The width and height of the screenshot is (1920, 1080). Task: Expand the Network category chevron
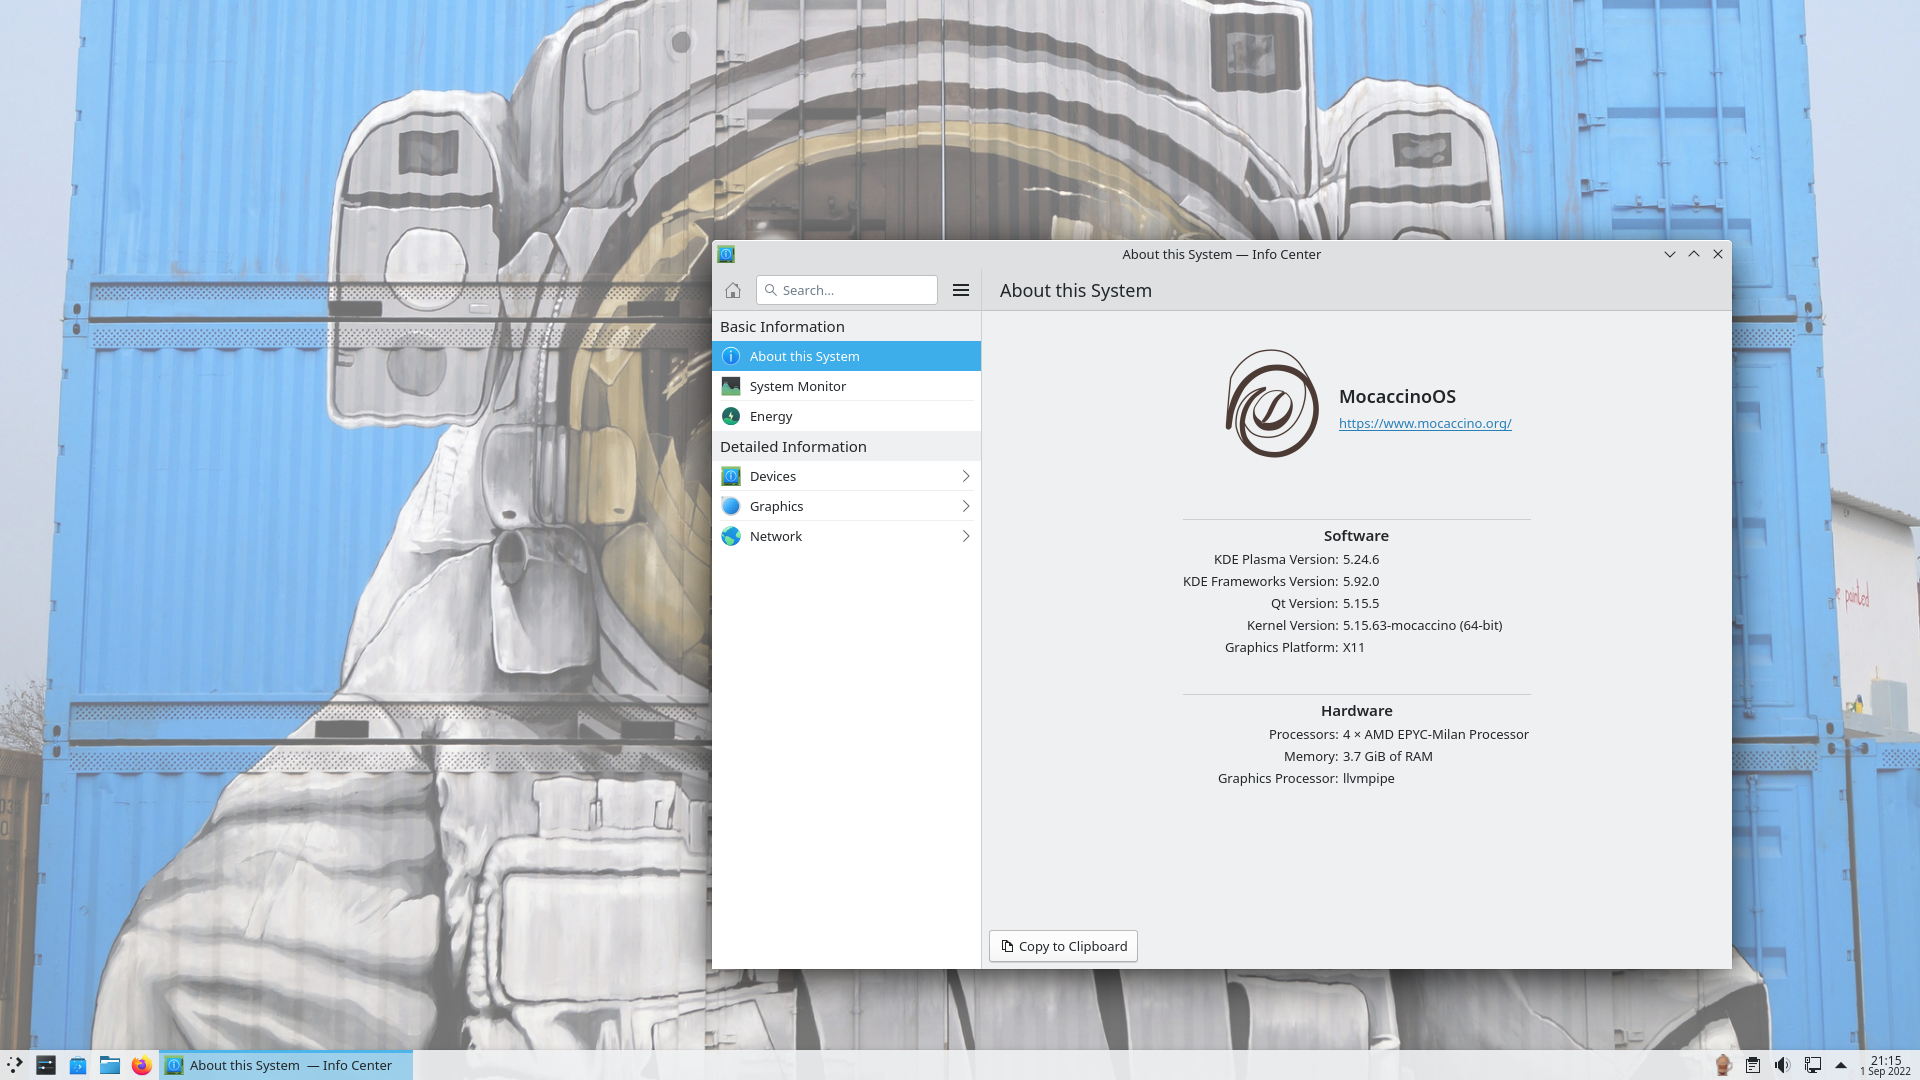966,536
